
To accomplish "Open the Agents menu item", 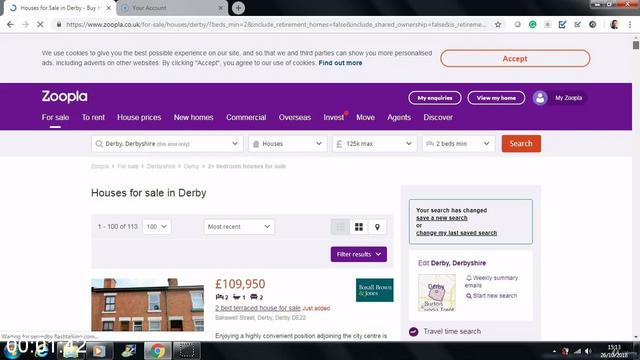I will (399, 118).
